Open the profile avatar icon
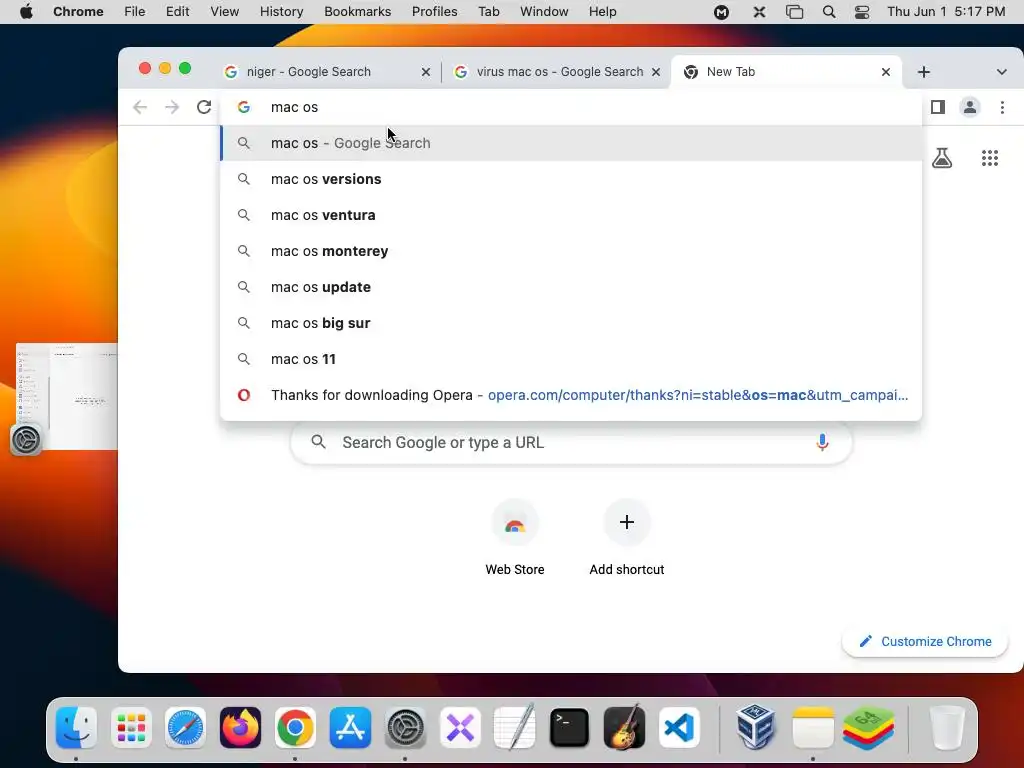This screenshot has height=768, width=1024. 970,107
